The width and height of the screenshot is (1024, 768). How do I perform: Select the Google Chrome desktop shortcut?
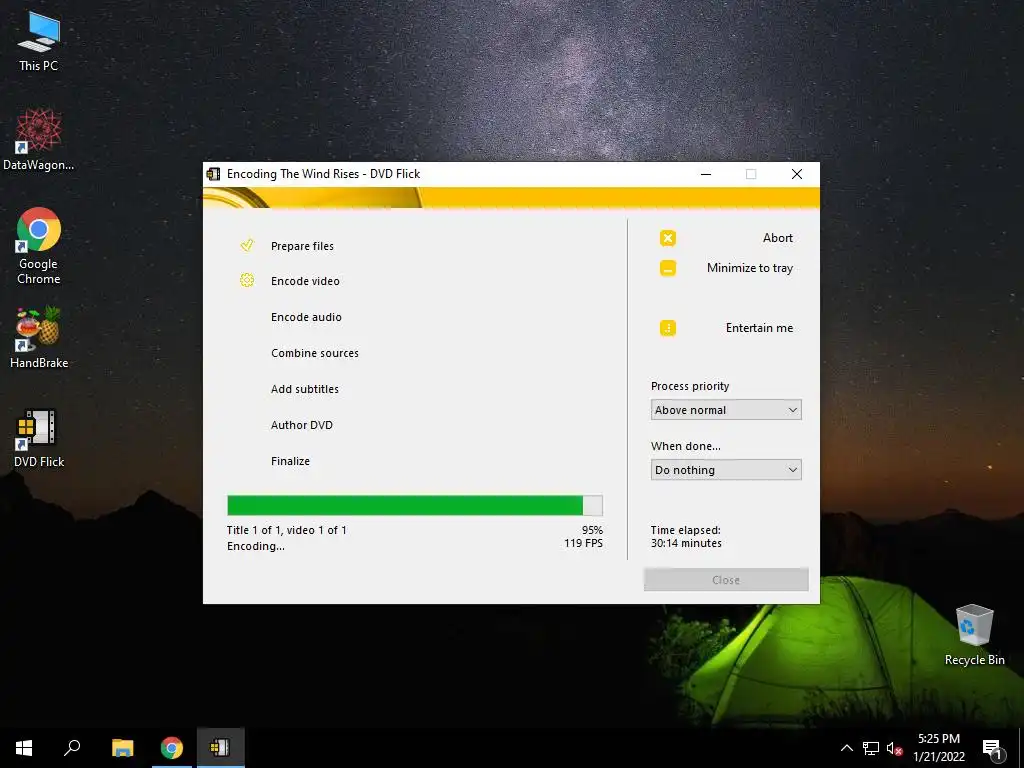[x=39, y=246]
